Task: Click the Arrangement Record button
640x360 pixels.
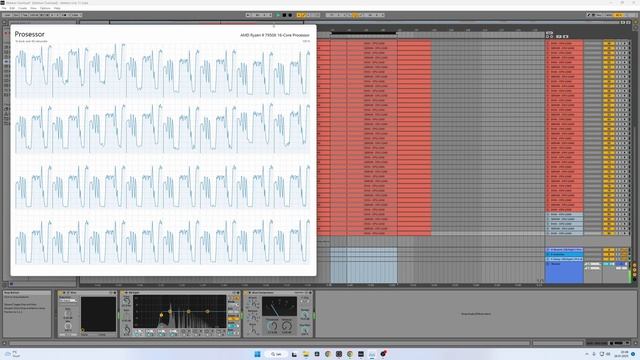Action: 290,15
